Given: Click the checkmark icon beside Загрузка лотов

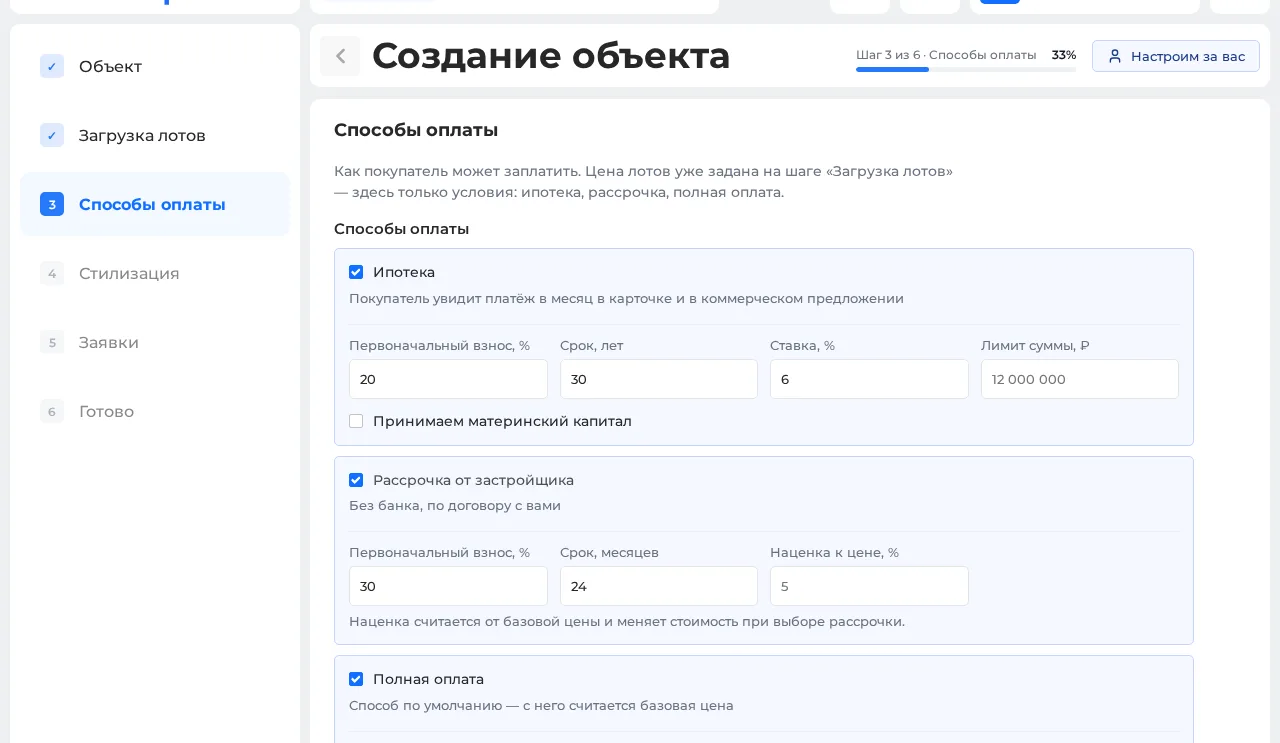Looking at the screenshot, I should (52, 135).
